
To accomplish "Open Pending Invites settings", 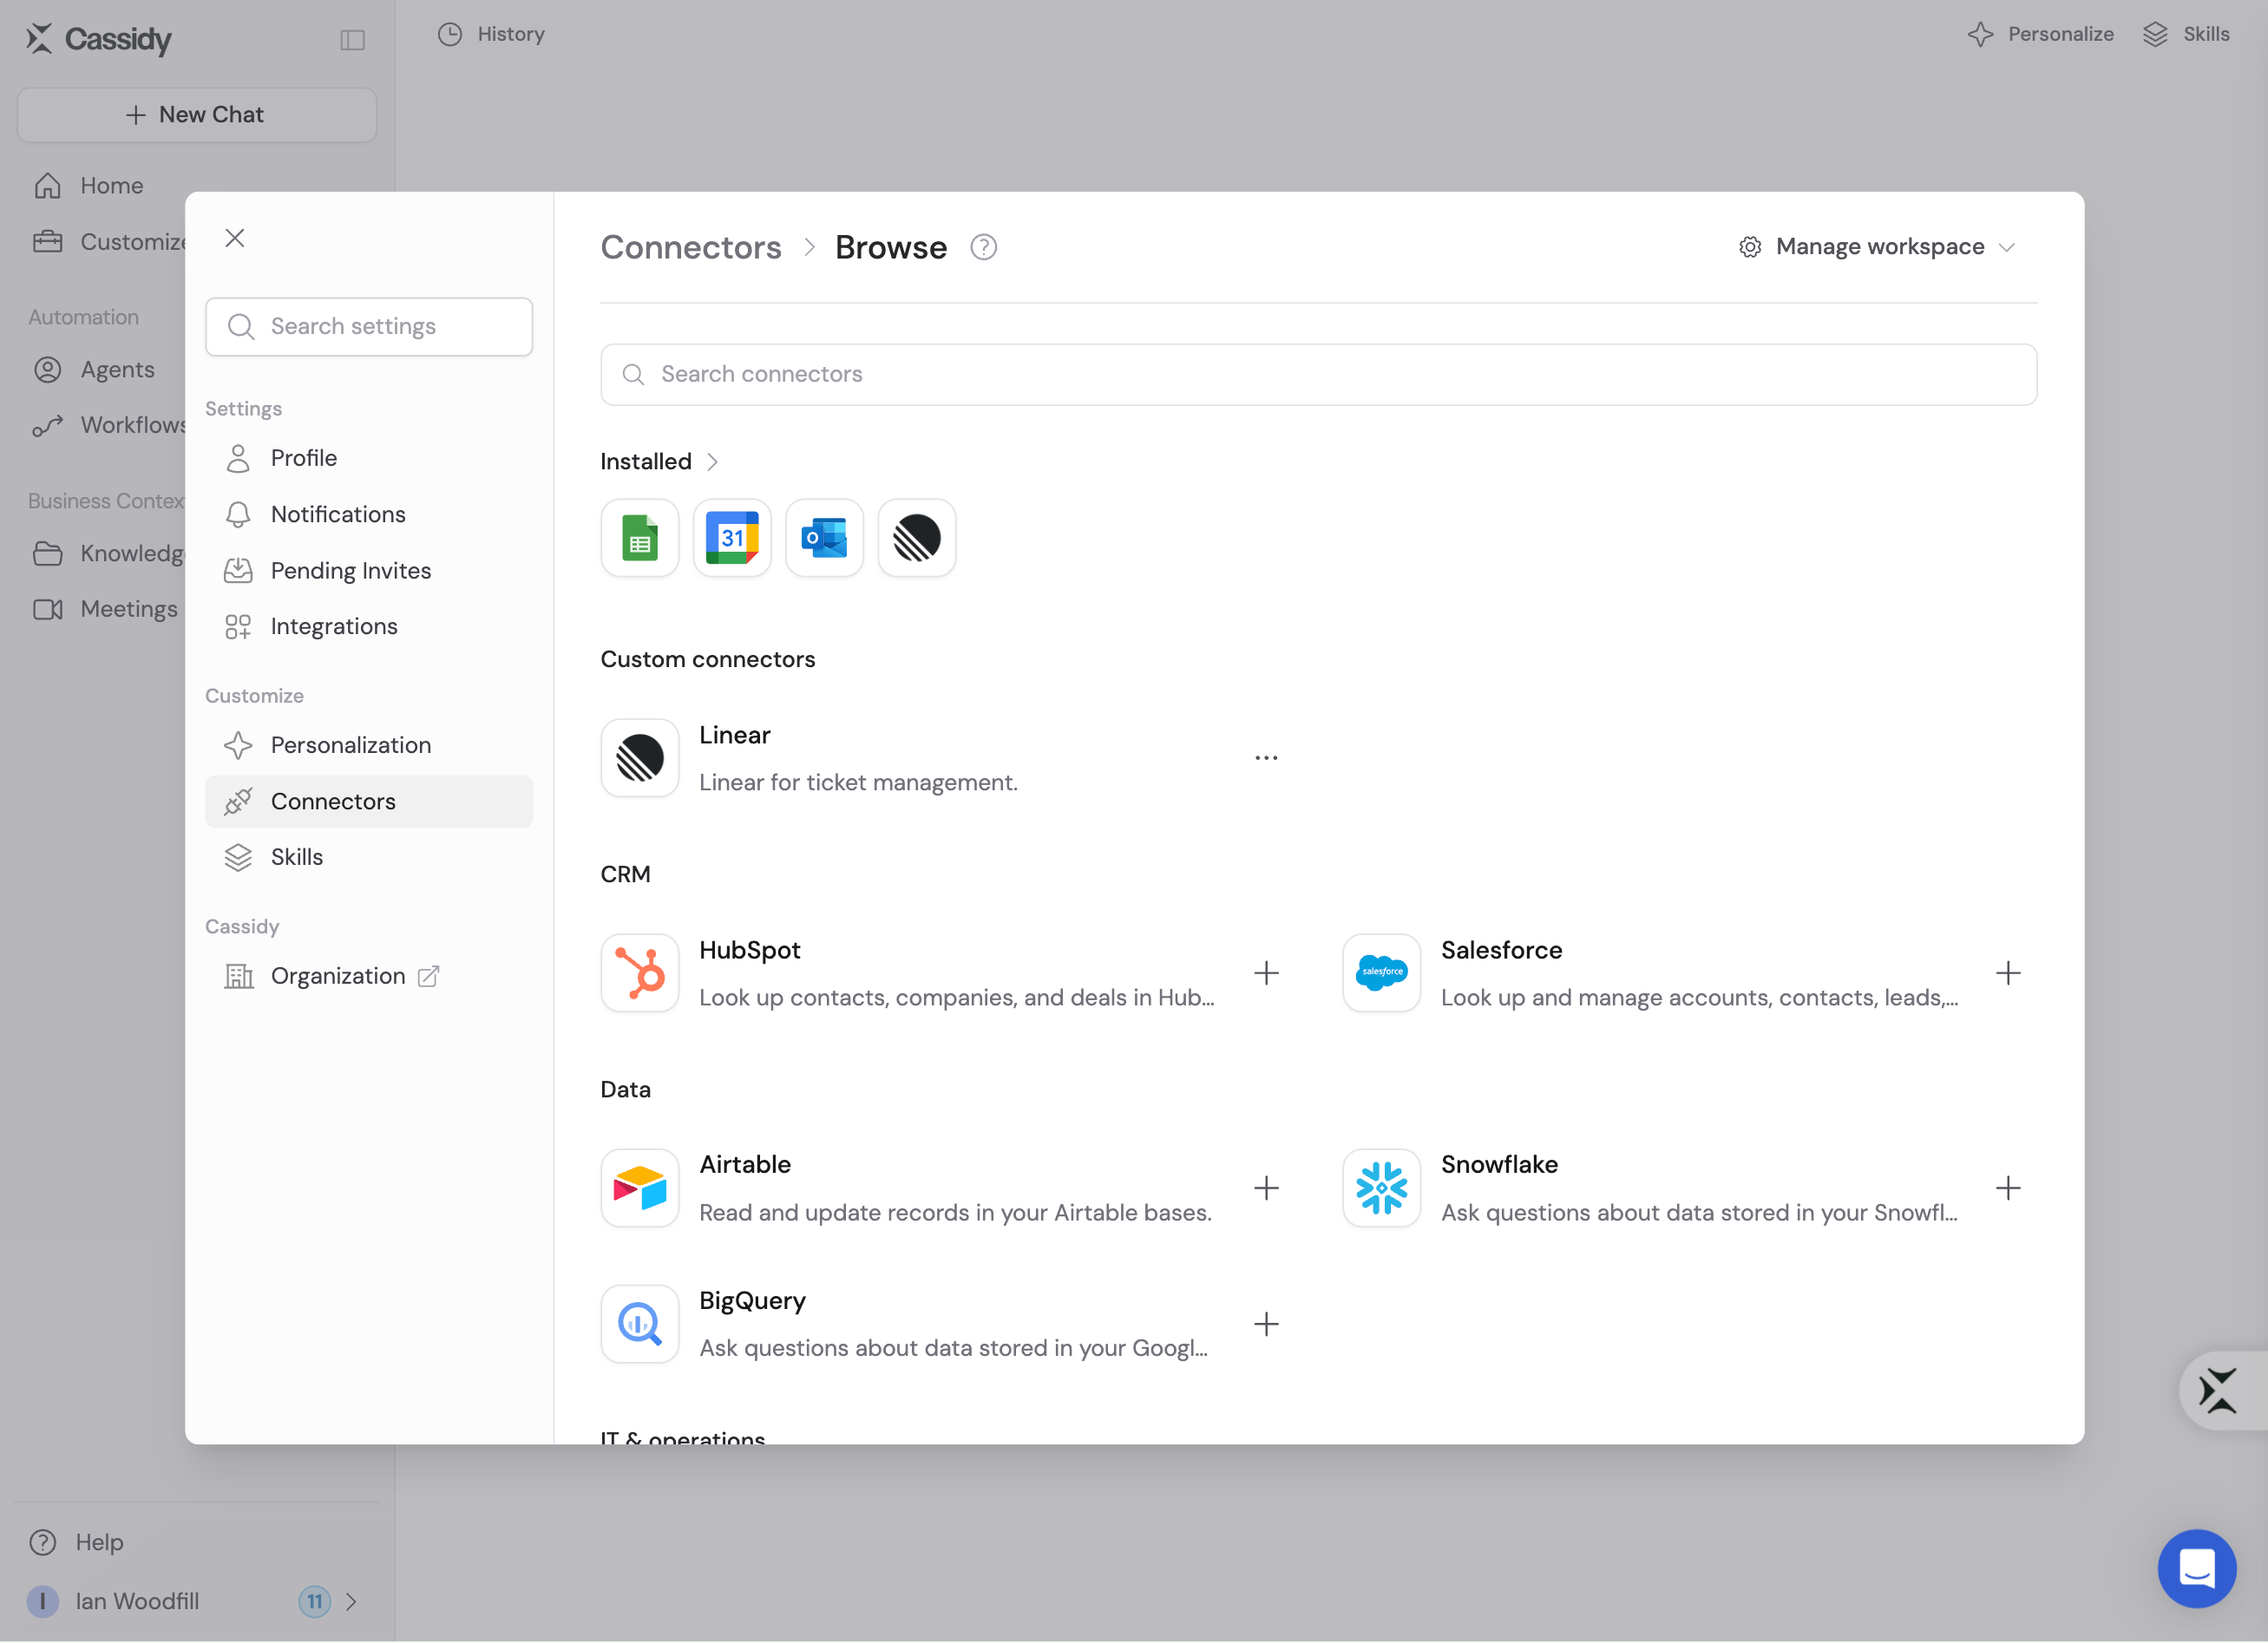I will click(369, 570).
